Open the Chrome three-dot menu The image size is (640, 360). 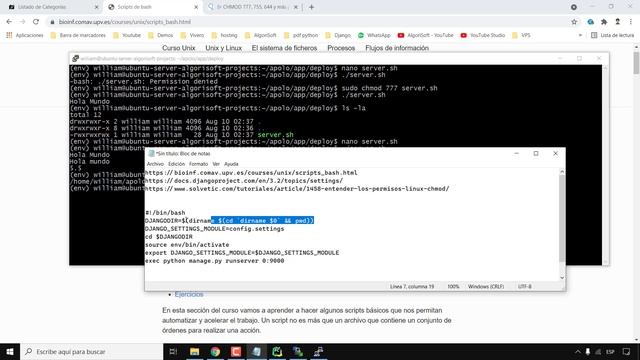point(631,22)
